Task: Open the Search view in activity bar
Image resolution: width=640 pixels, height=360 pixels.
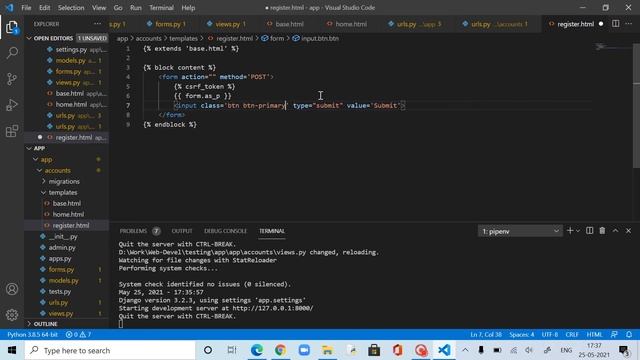Action: (12, 53)
